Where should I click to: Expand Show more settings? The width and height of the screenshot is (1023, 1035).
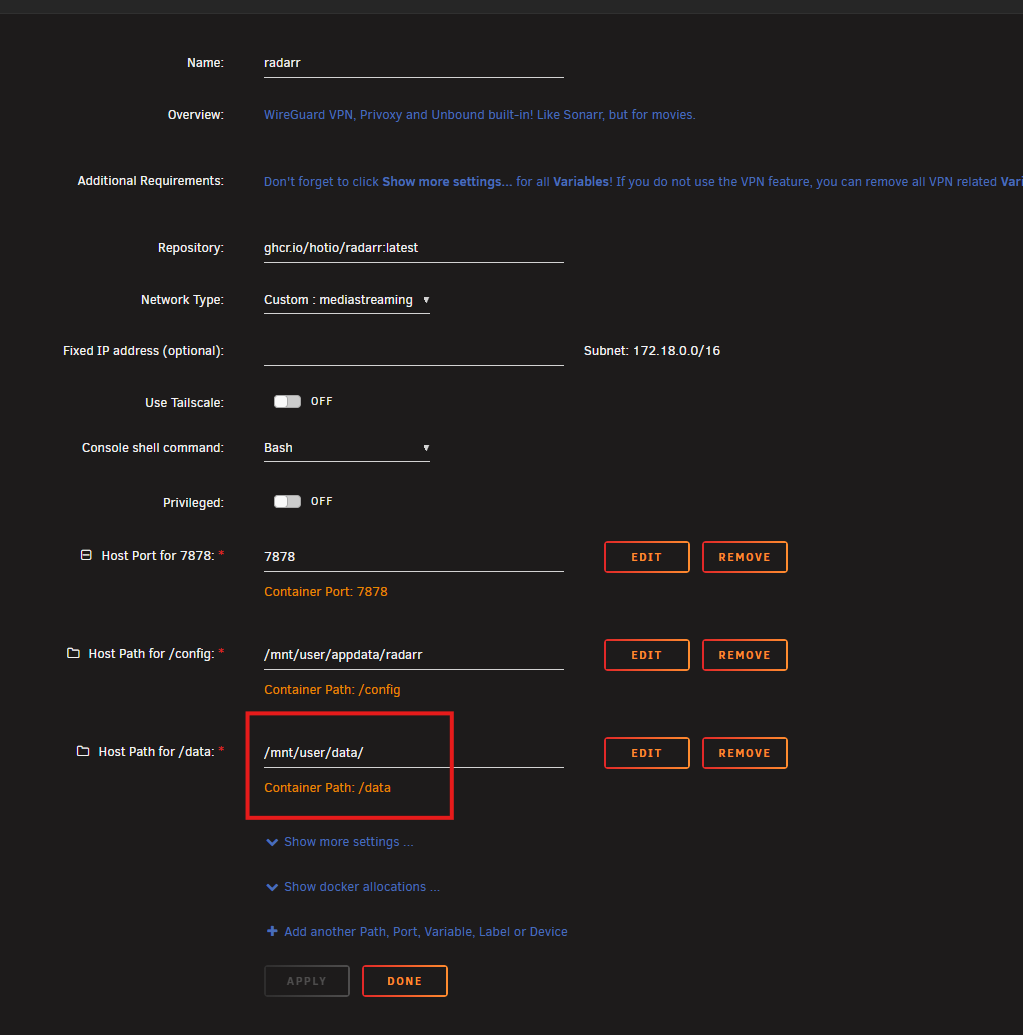coord(348,842)
